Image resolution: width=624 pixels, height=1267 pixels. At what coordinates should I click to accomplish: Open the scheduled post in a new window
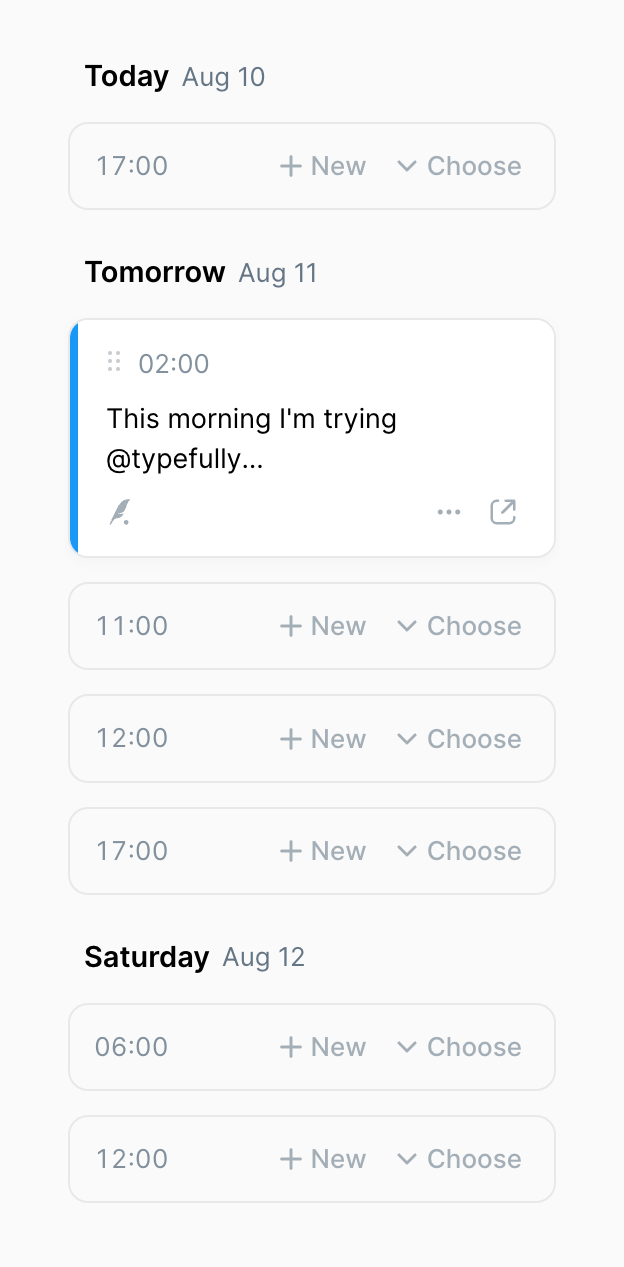pyautogui.click(x=503, y=511)
